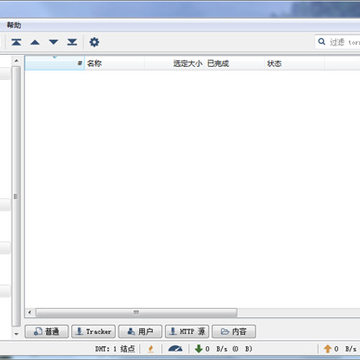Open options via gear icon

[x=94, y=42]
